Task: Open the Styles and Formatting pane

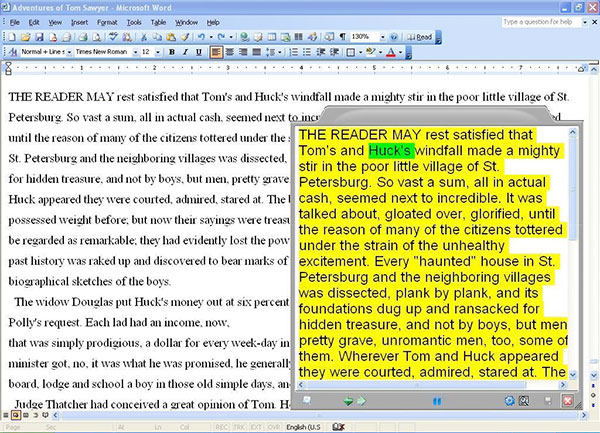Action: click(12, 52)
